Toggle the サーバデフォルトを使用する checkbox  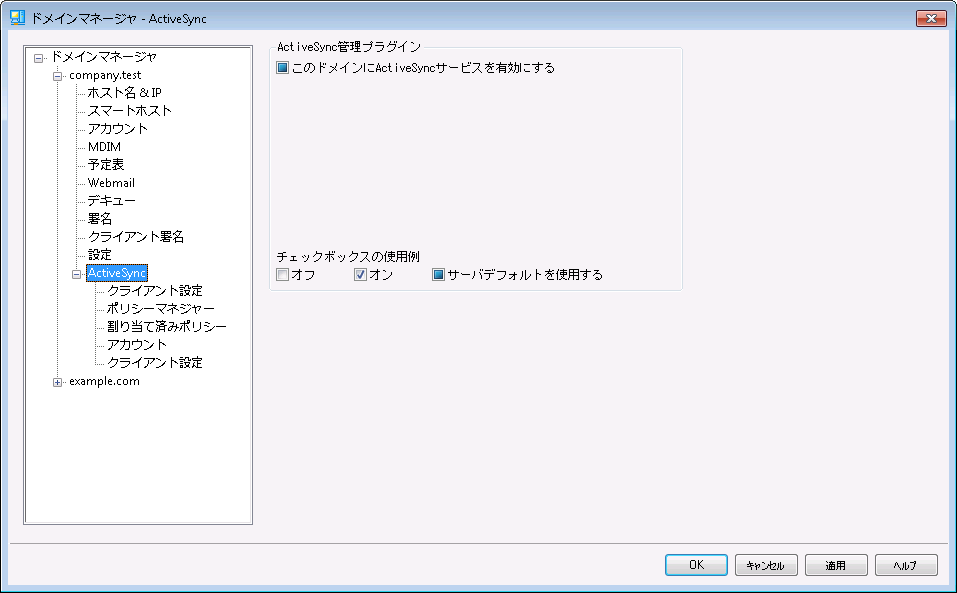coord(439,275)
